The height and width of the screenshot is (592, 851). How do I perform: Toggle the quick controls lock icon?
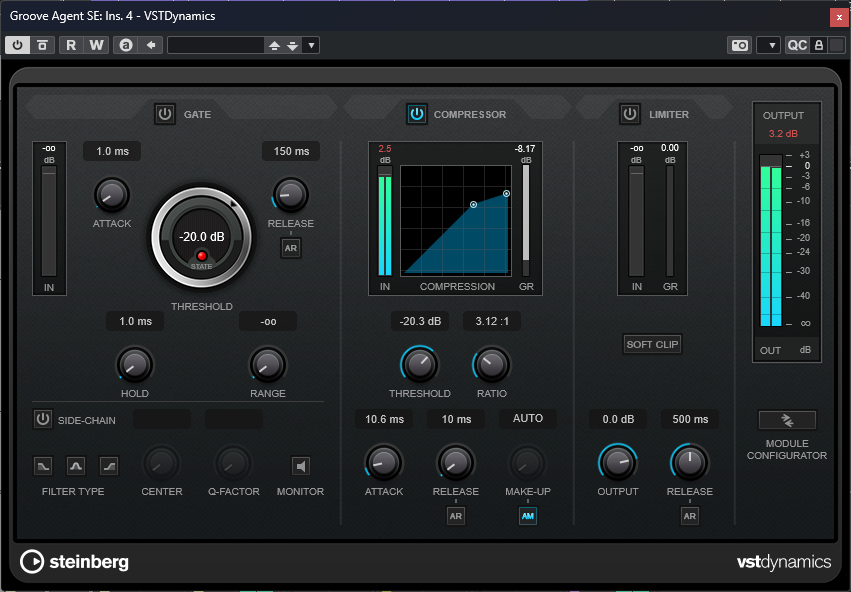[819, 45]
